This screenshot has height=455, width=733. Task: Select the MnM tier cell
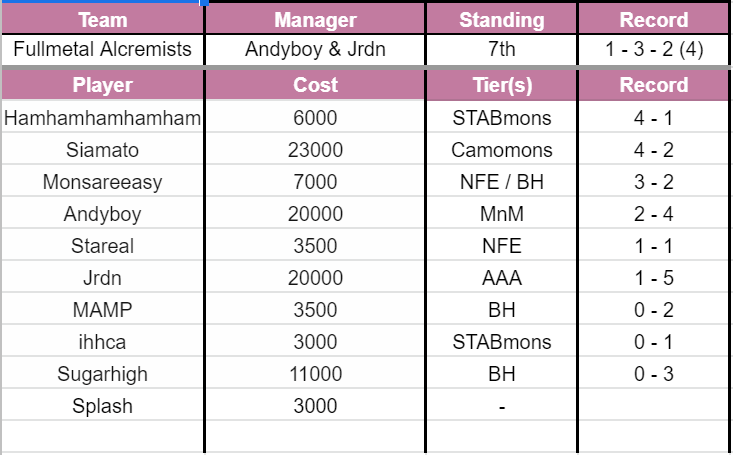click(x=502, y=214)
